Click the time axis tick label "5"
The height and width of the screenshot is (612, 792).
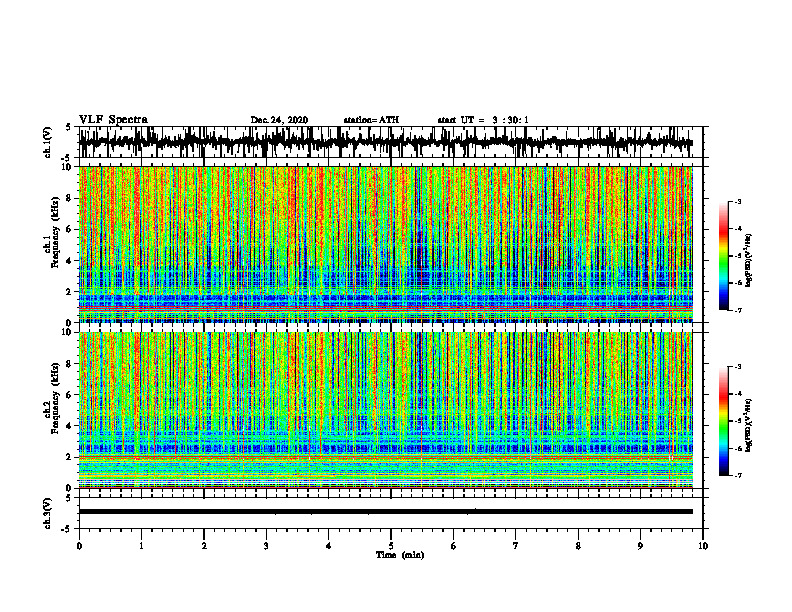point(391,546)
